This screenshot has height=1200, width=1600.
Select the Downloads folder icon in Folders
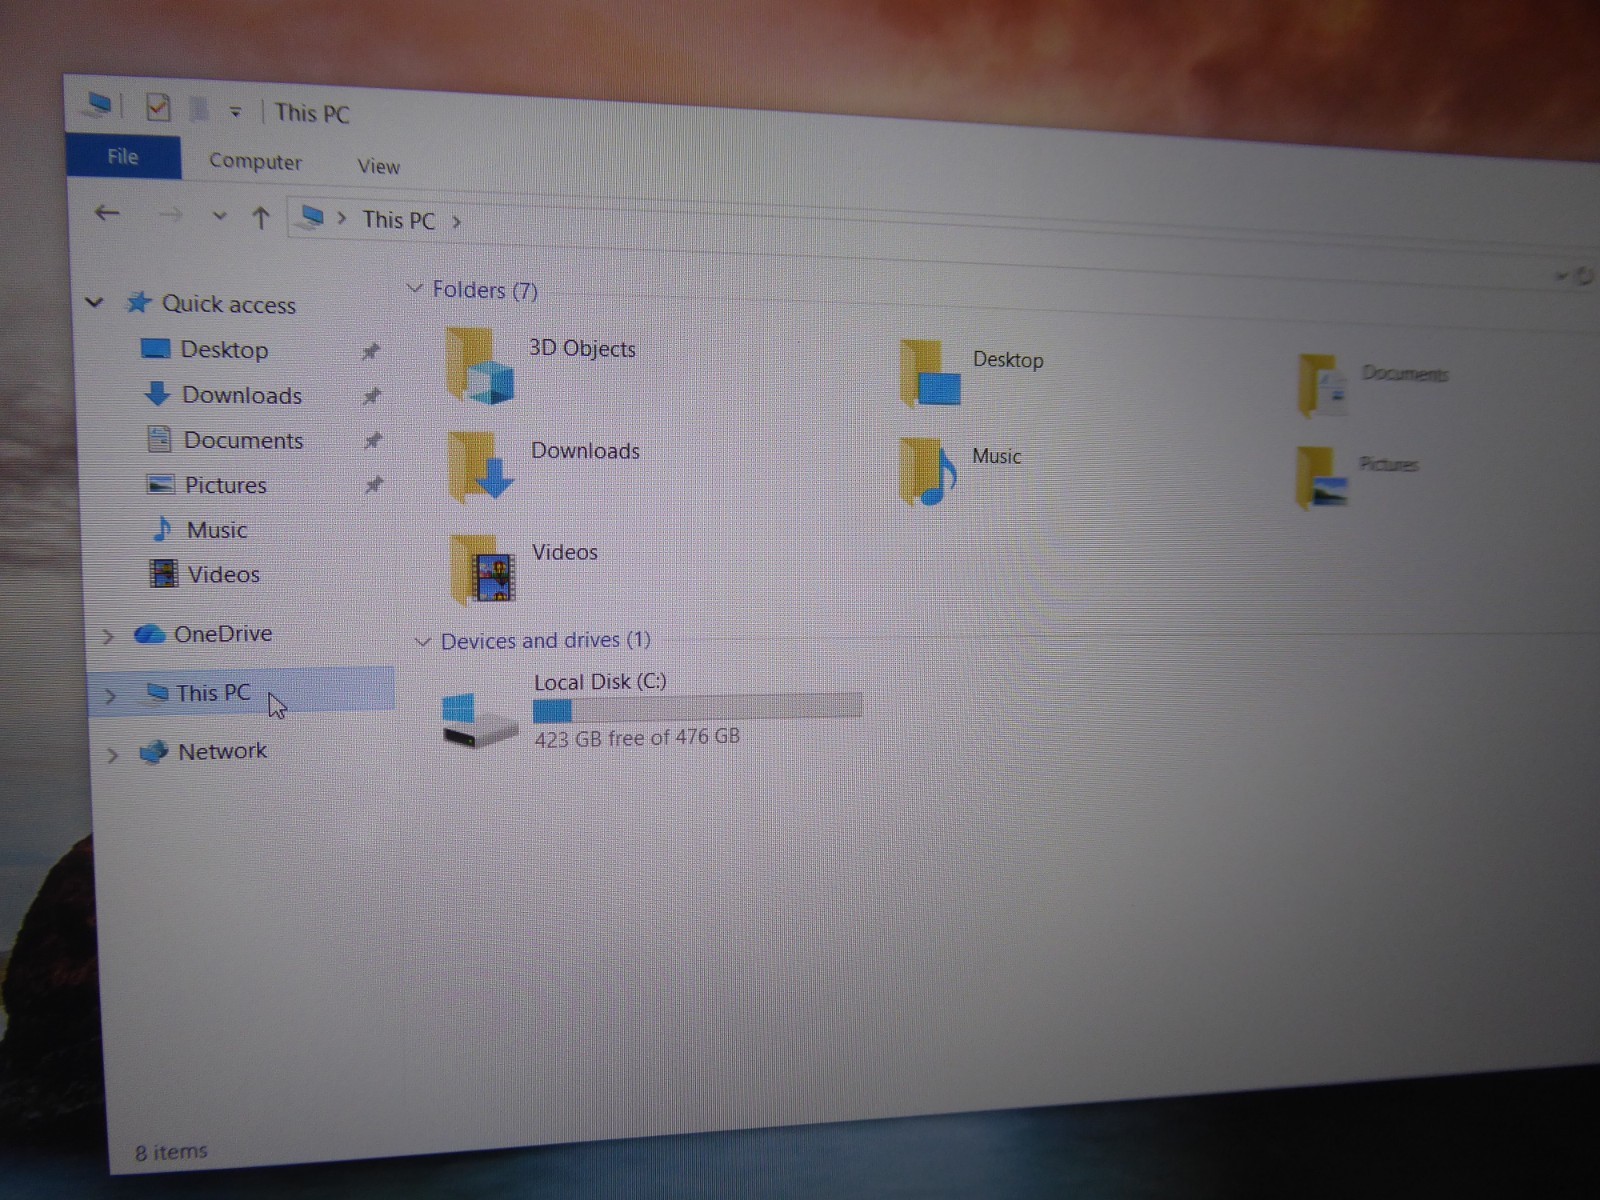[481, 466]
